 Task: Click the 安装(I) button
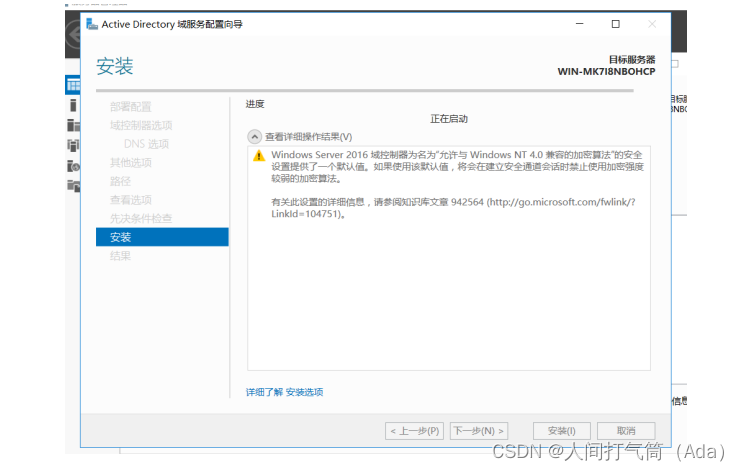coord(562,431)
